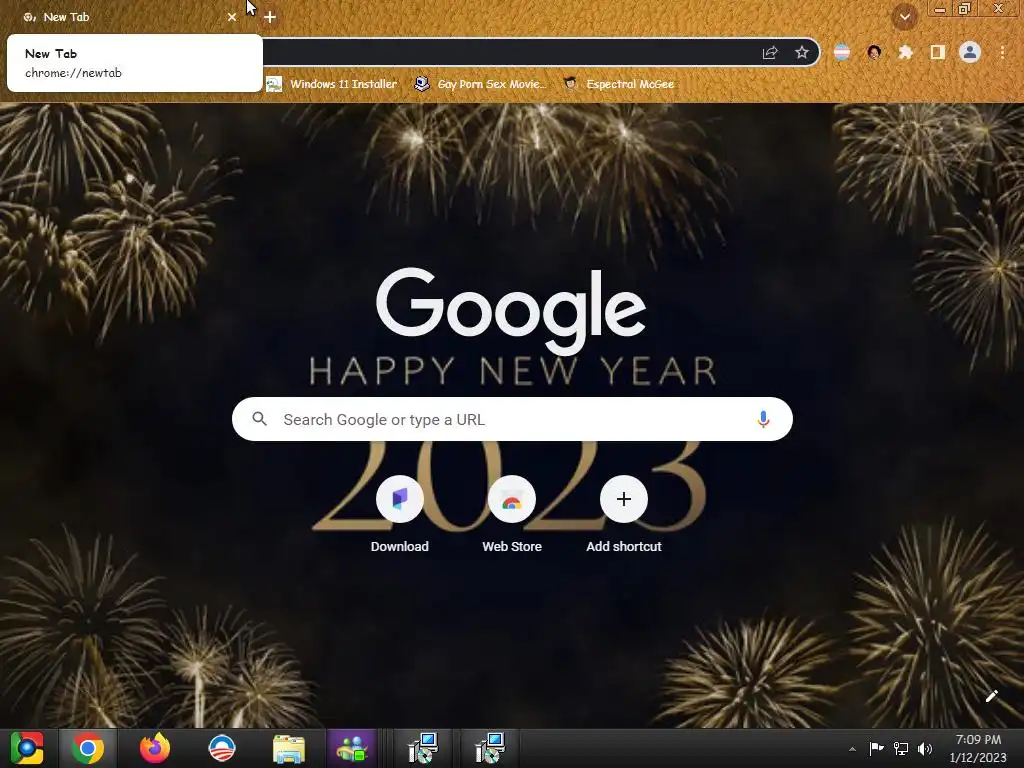Open Action Center flag tray icon

click(876, 748)
